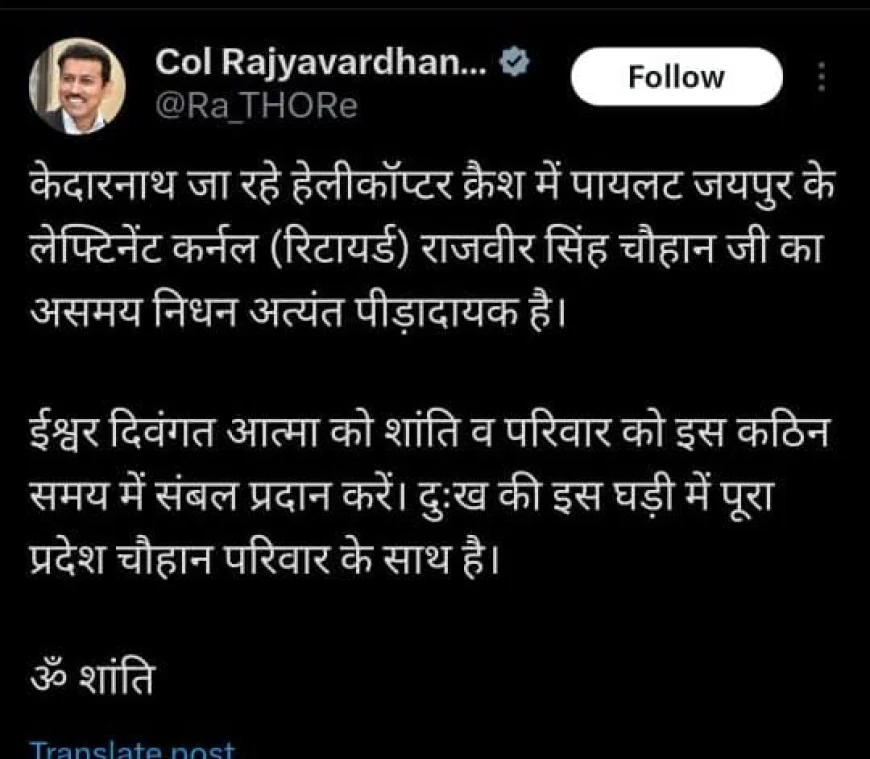Viewport: 870px width, 759px height.
Task: Click the blue verified badge icon
Action: (514, 62)
